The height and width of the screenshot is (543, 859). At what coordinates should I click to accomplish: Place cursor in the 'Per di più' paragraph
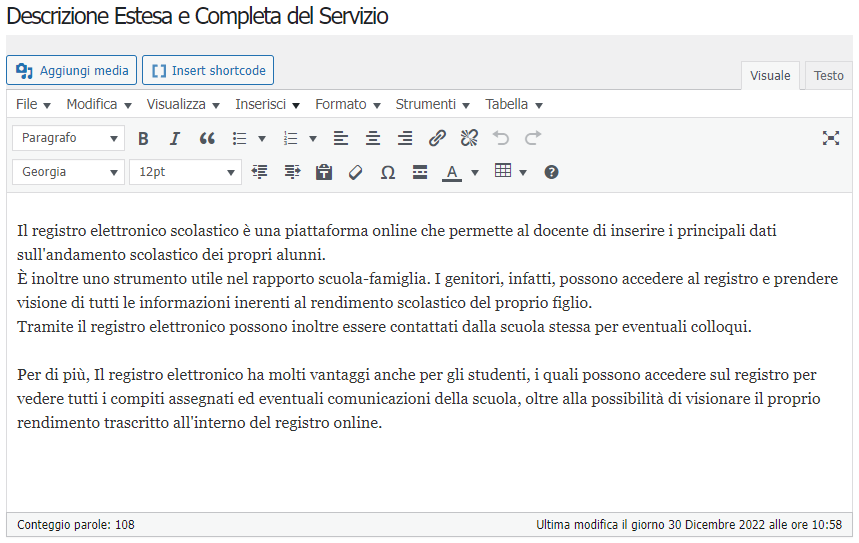[419, 398]
